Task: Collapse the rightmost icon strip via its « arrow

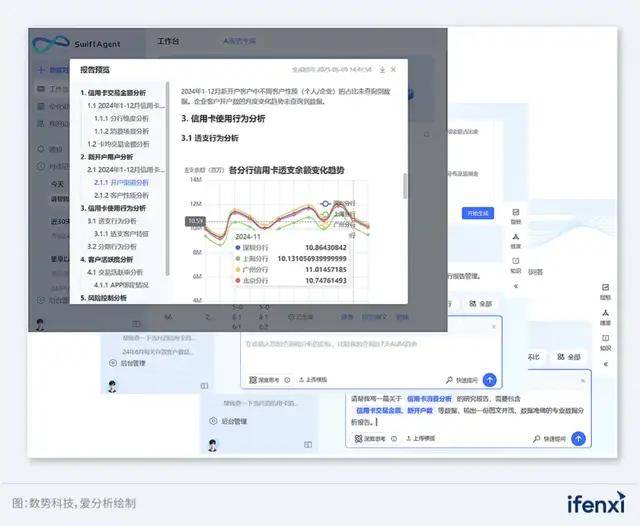Action: coord(606,364)
